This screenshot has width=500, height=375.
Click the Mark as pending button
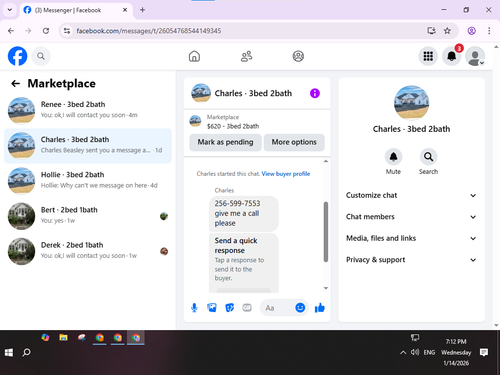click(x=225, y=142)
